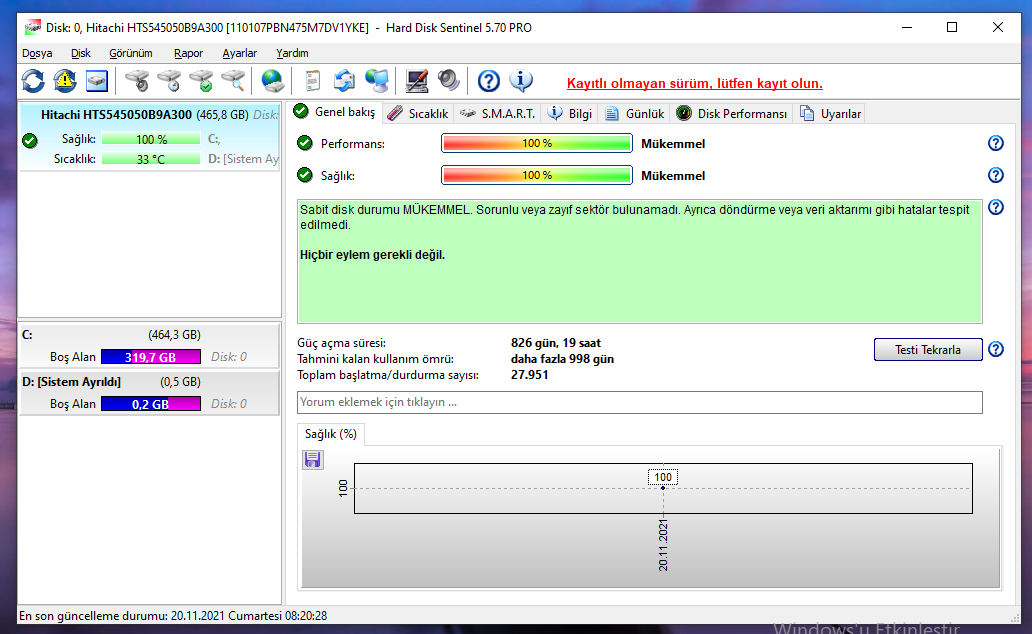Select the Sağlık (%) chart tab
This screenshot has width=1032, height=634.
coord(330,434)
